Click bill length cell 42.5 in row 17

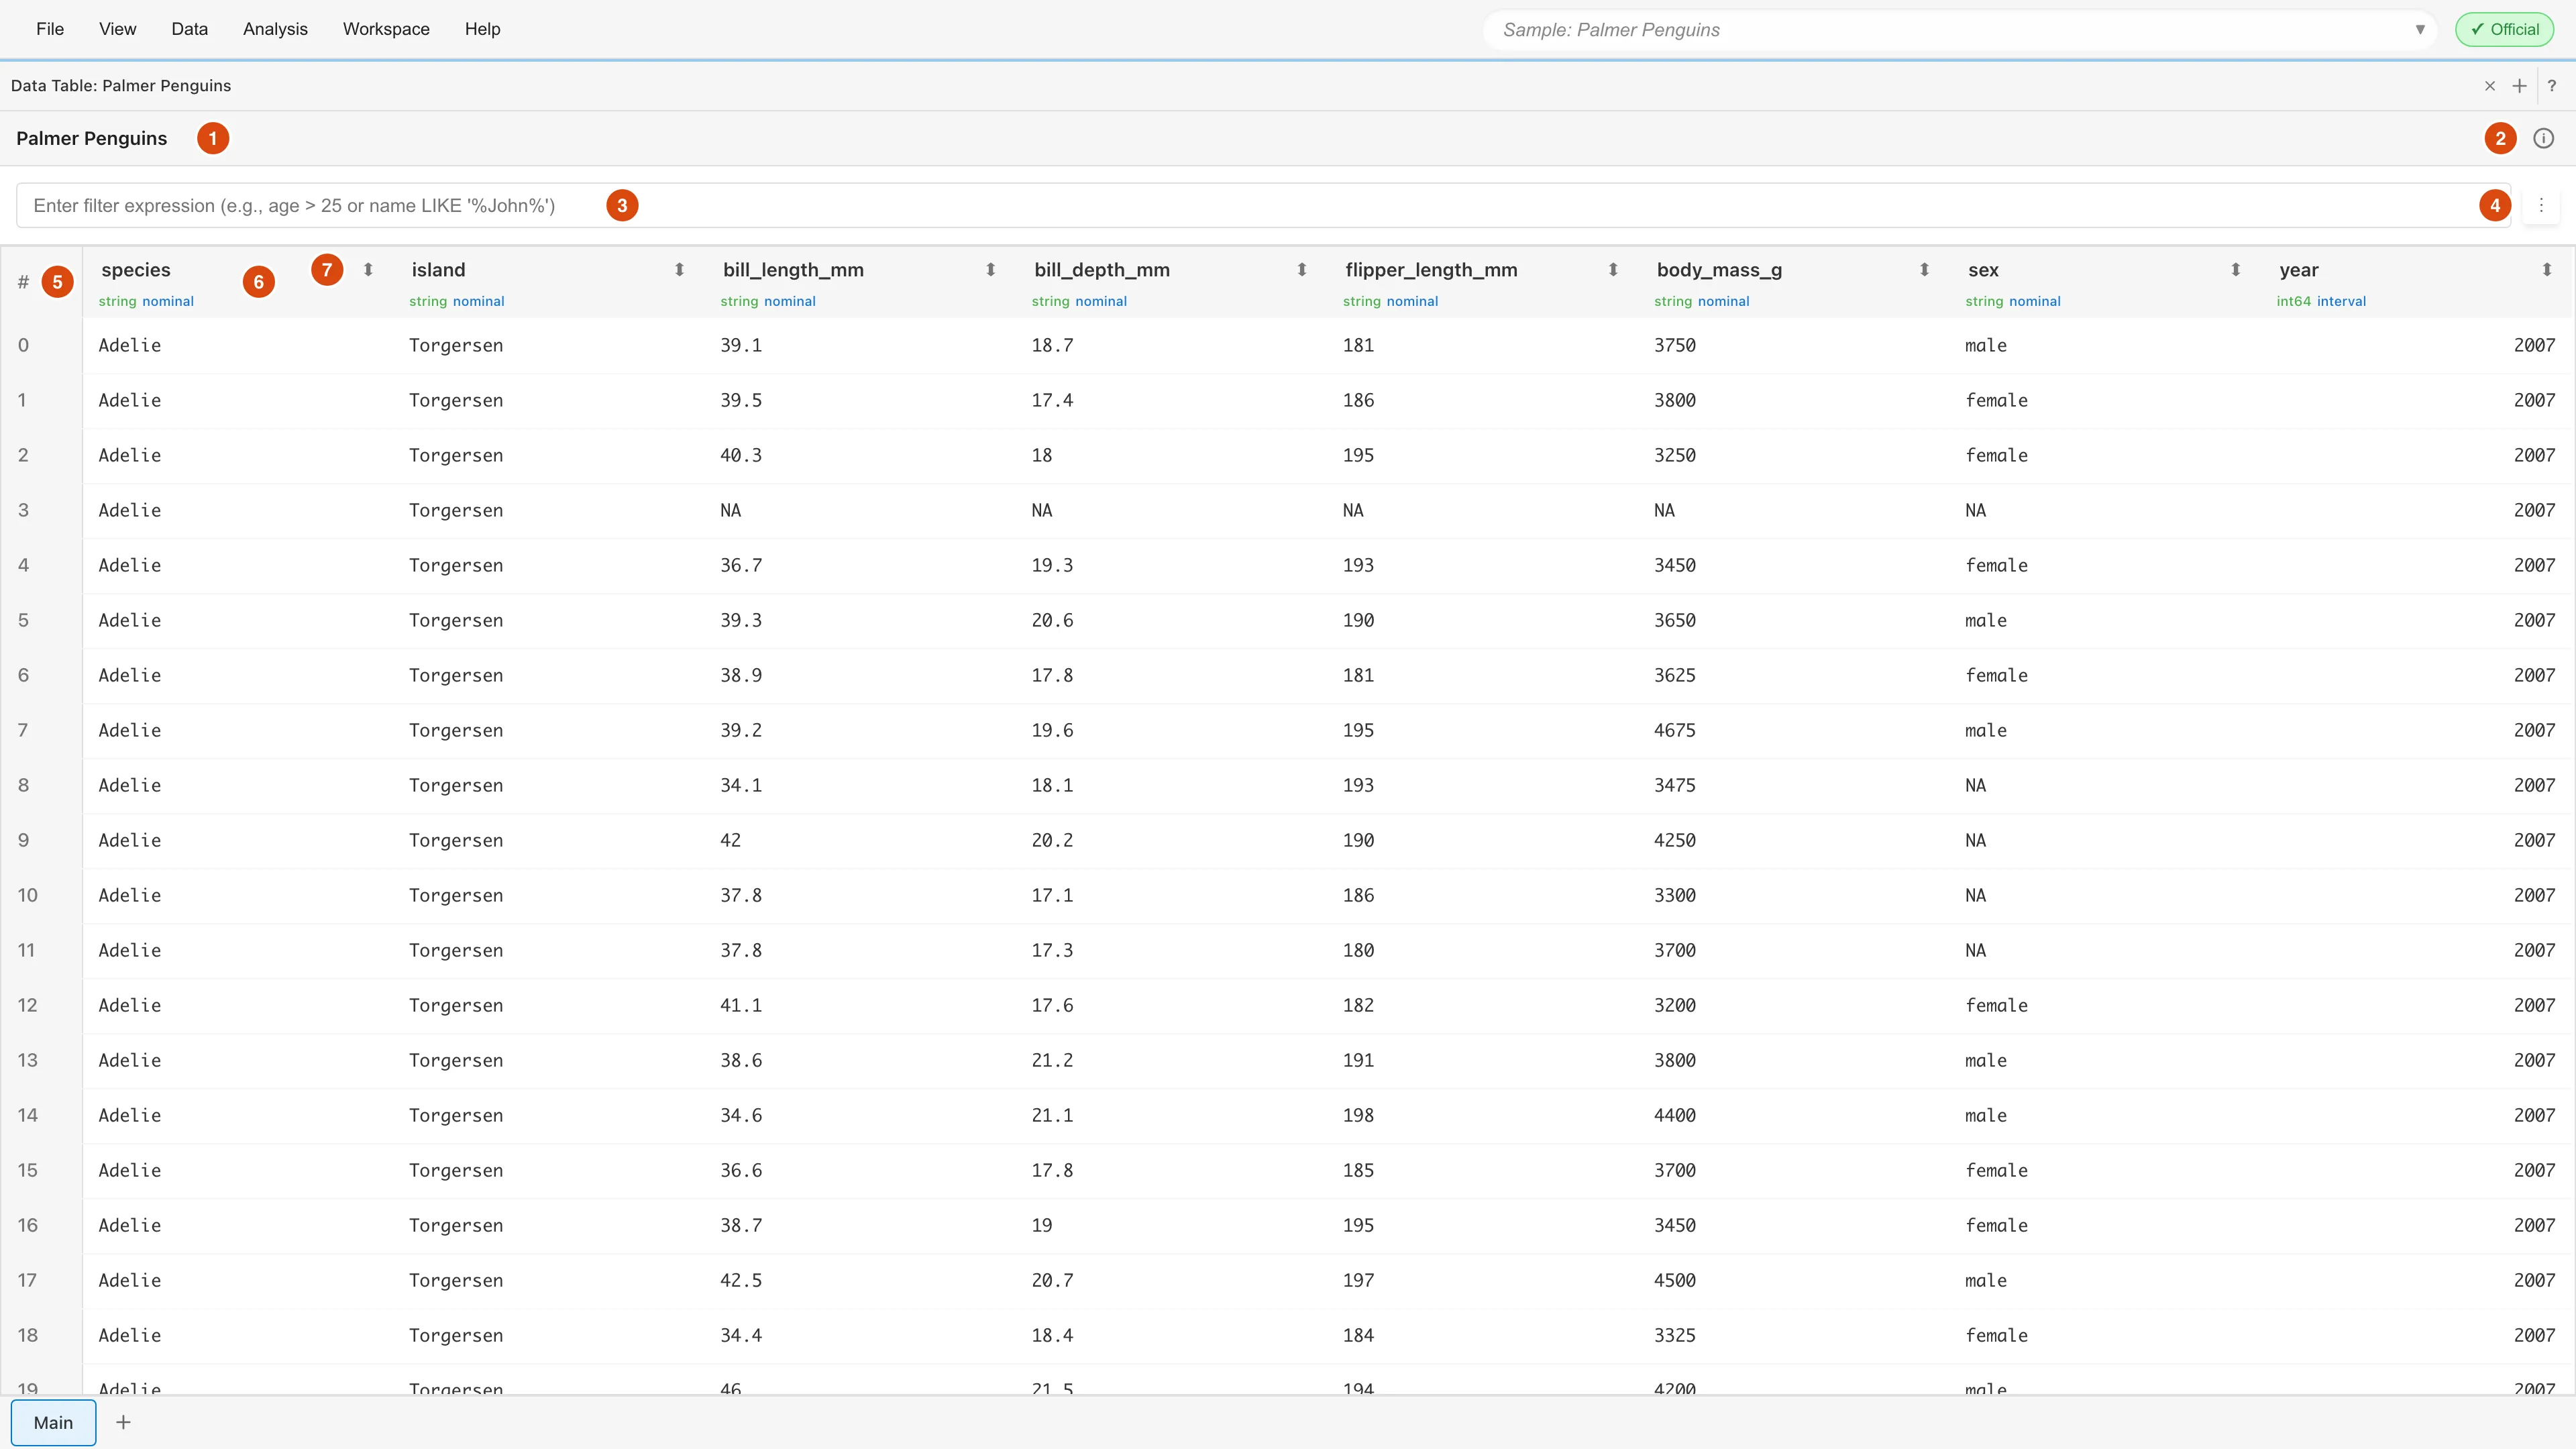point(741,1280)
